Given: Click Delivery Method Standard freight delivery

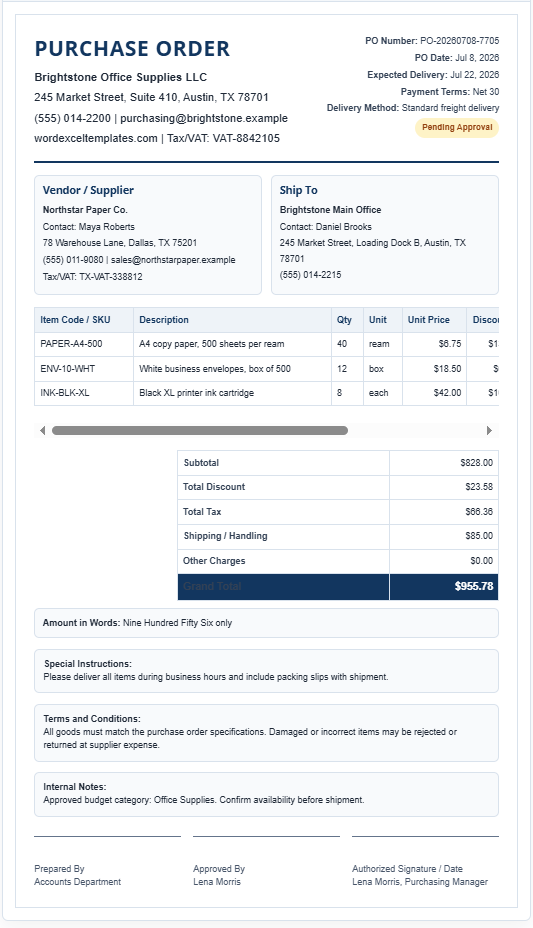Looking at the screenshot, I should point(413,108).
